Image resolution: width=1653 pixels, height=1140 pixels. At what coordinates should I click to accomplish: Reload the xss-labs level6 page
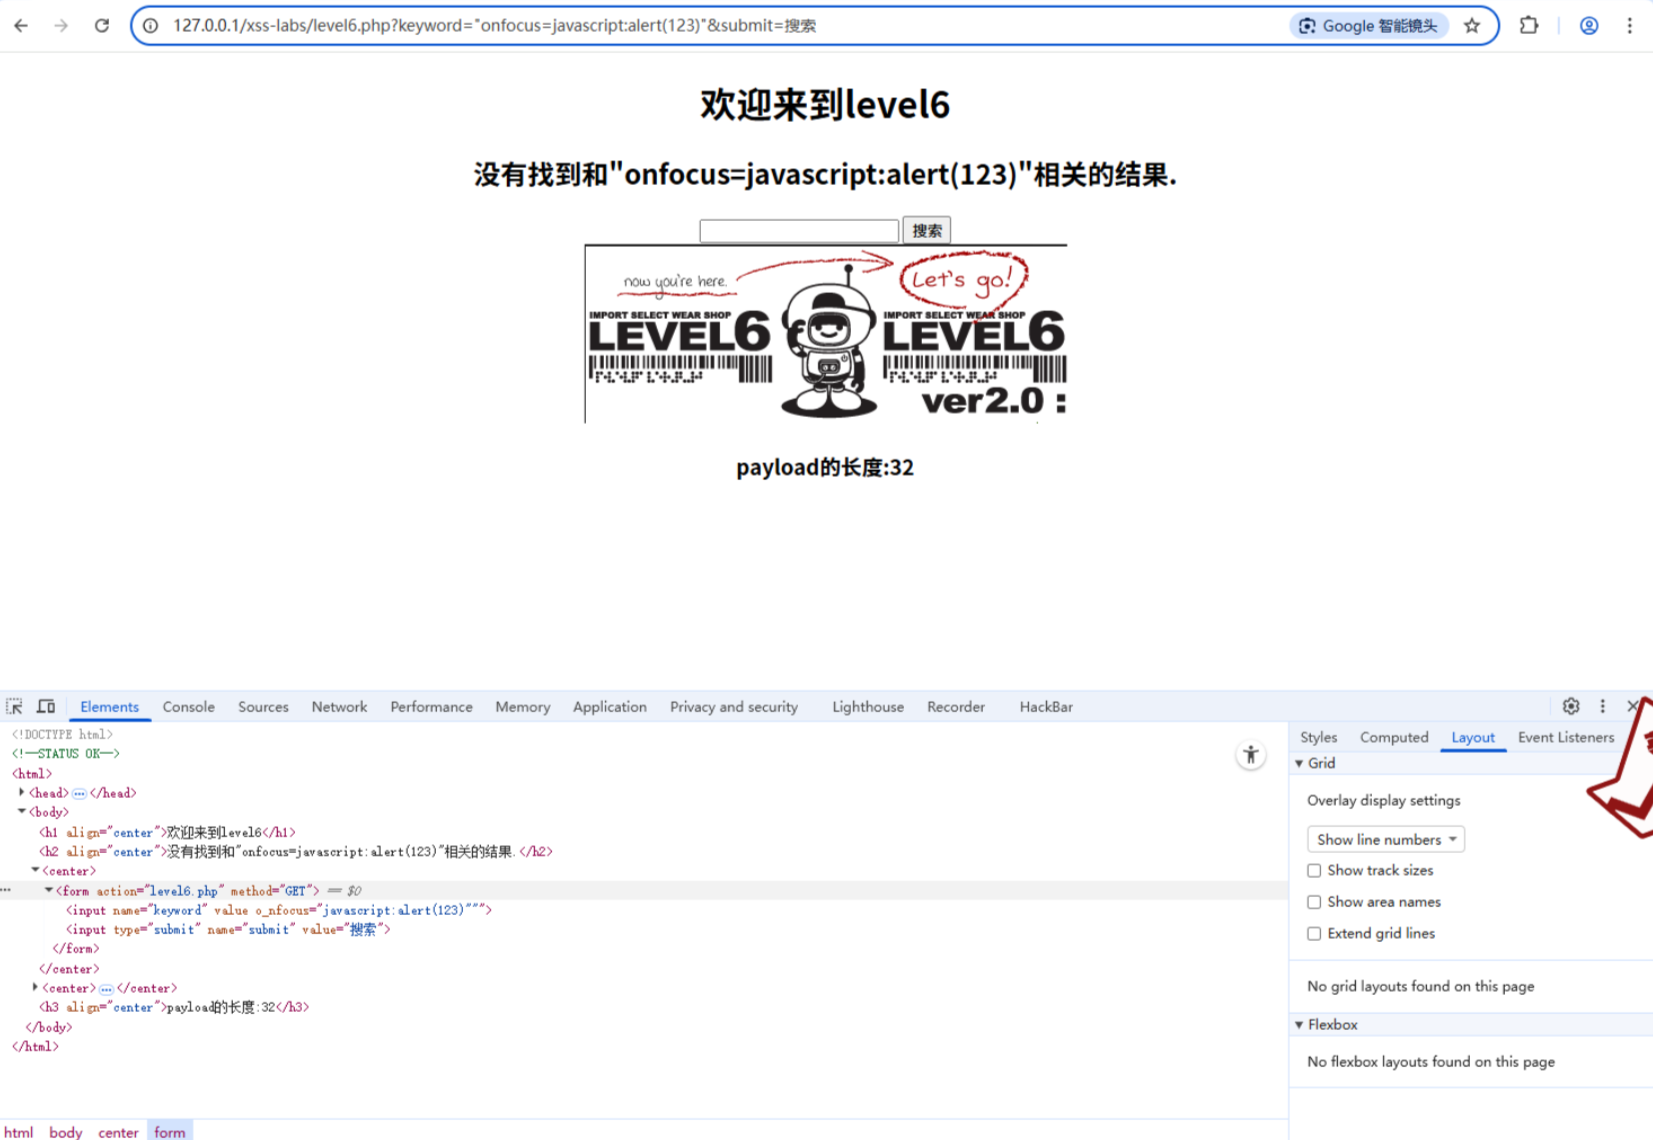click(x=101, y=25)
